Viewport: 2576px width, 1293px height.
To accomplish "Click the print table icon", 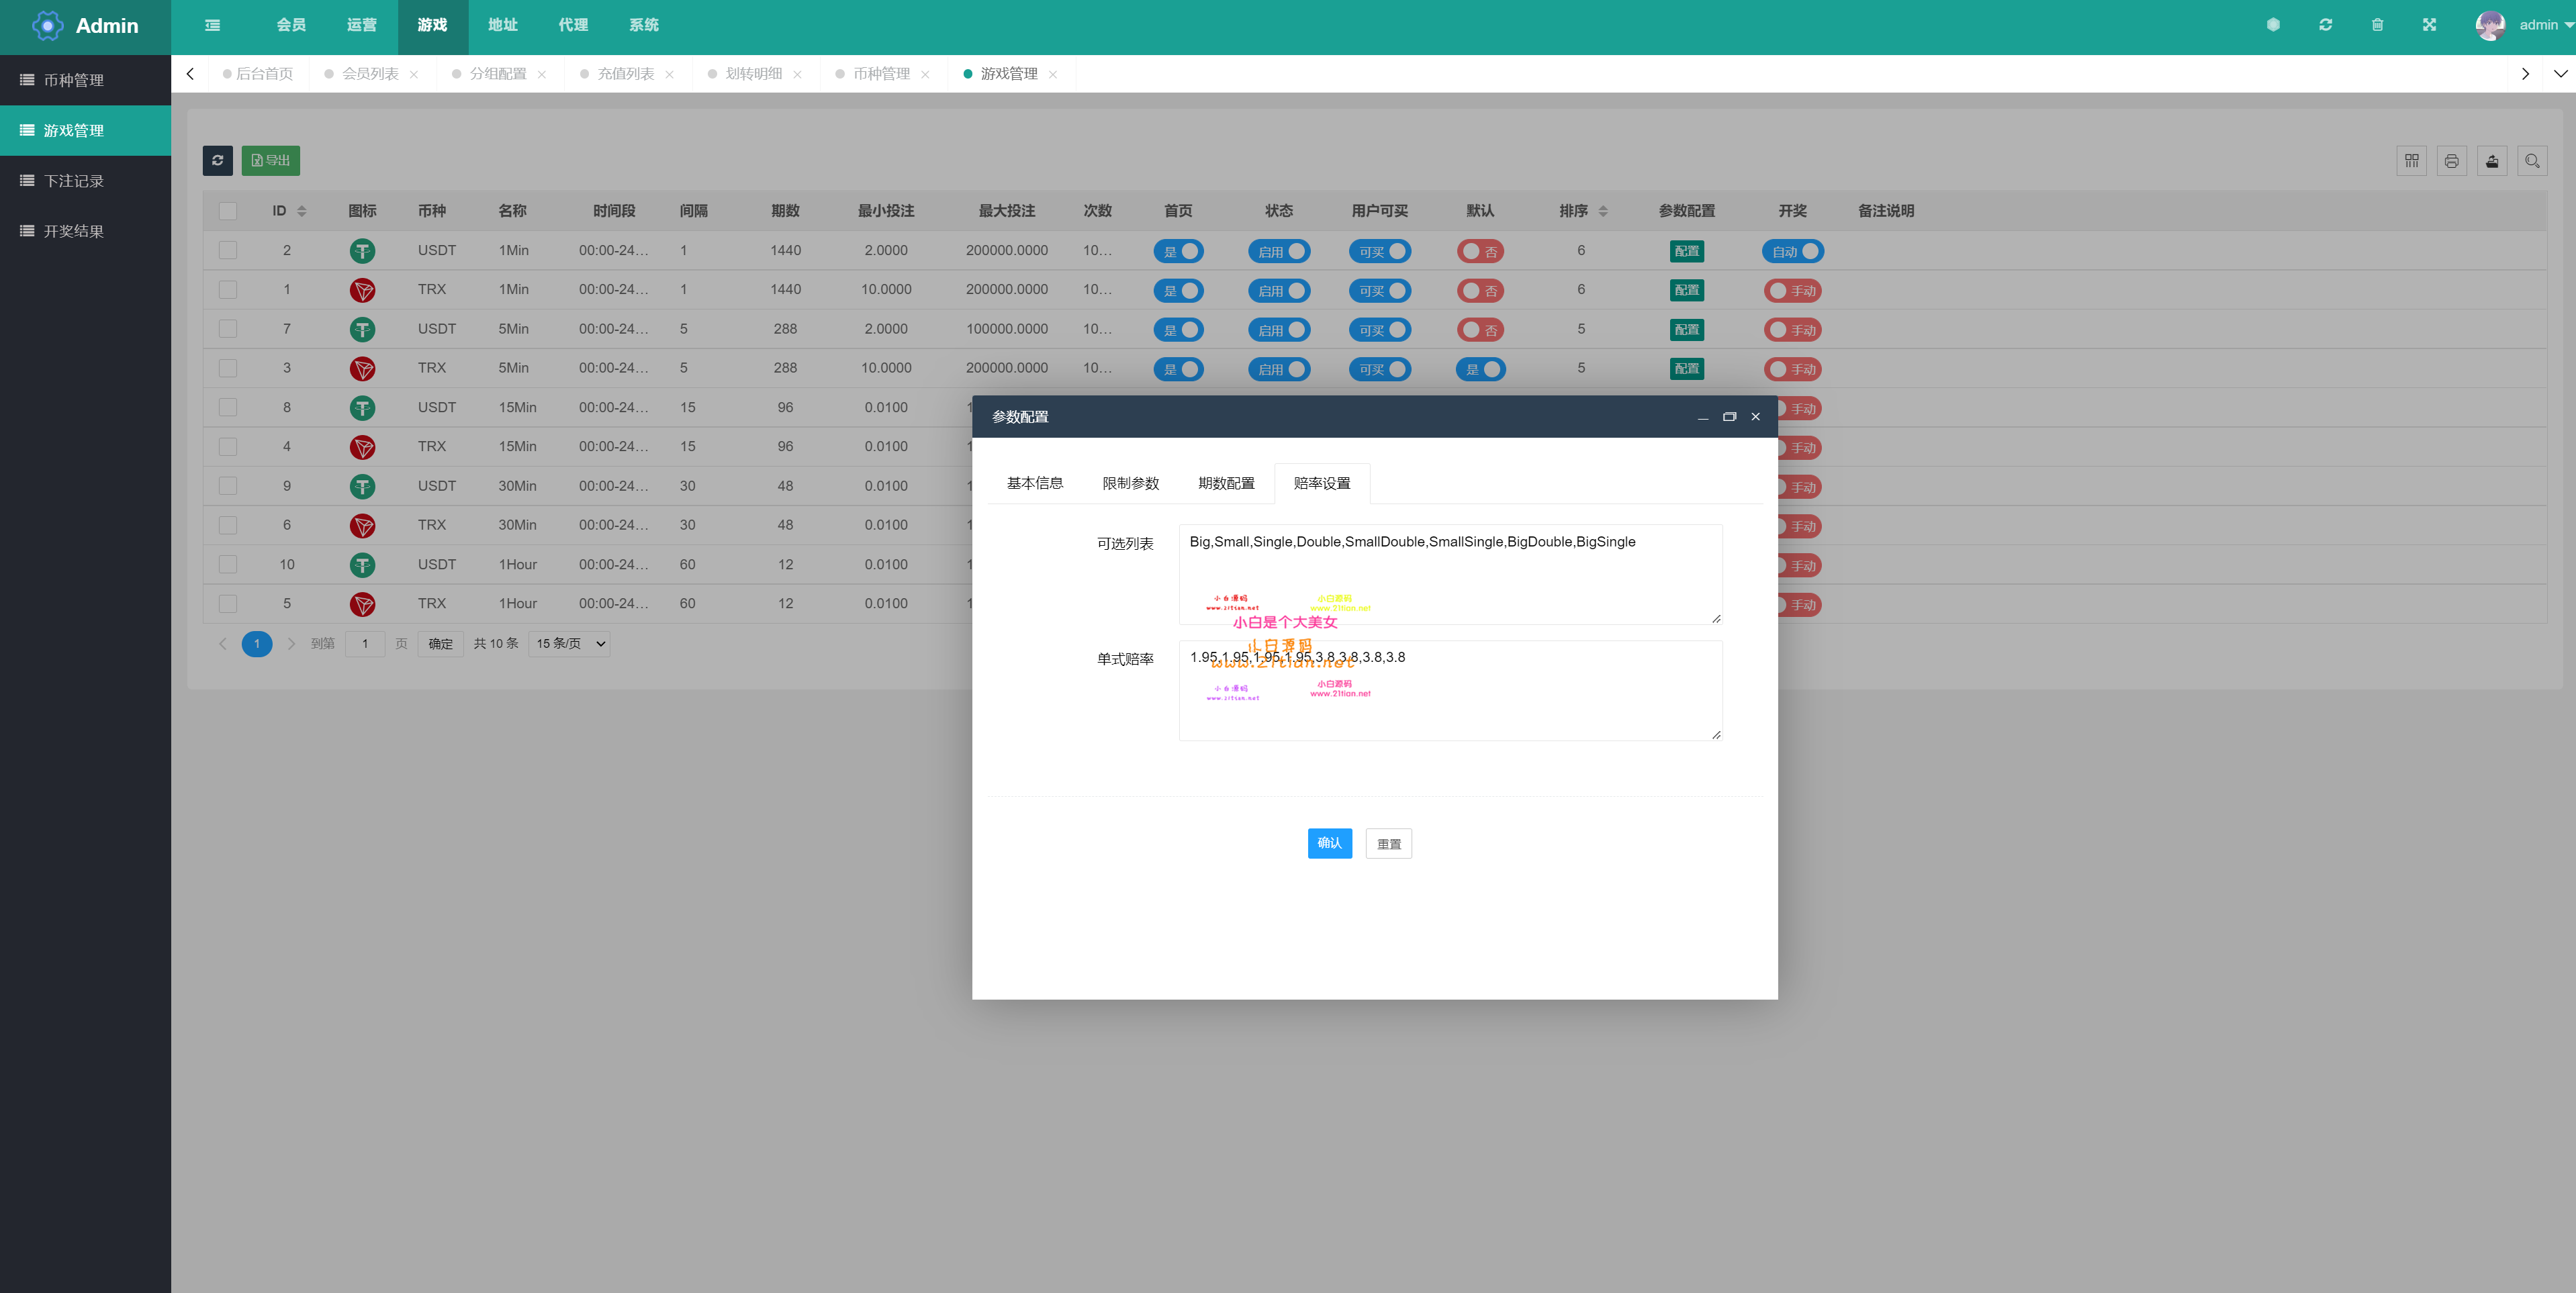I will click(2451, 161).
